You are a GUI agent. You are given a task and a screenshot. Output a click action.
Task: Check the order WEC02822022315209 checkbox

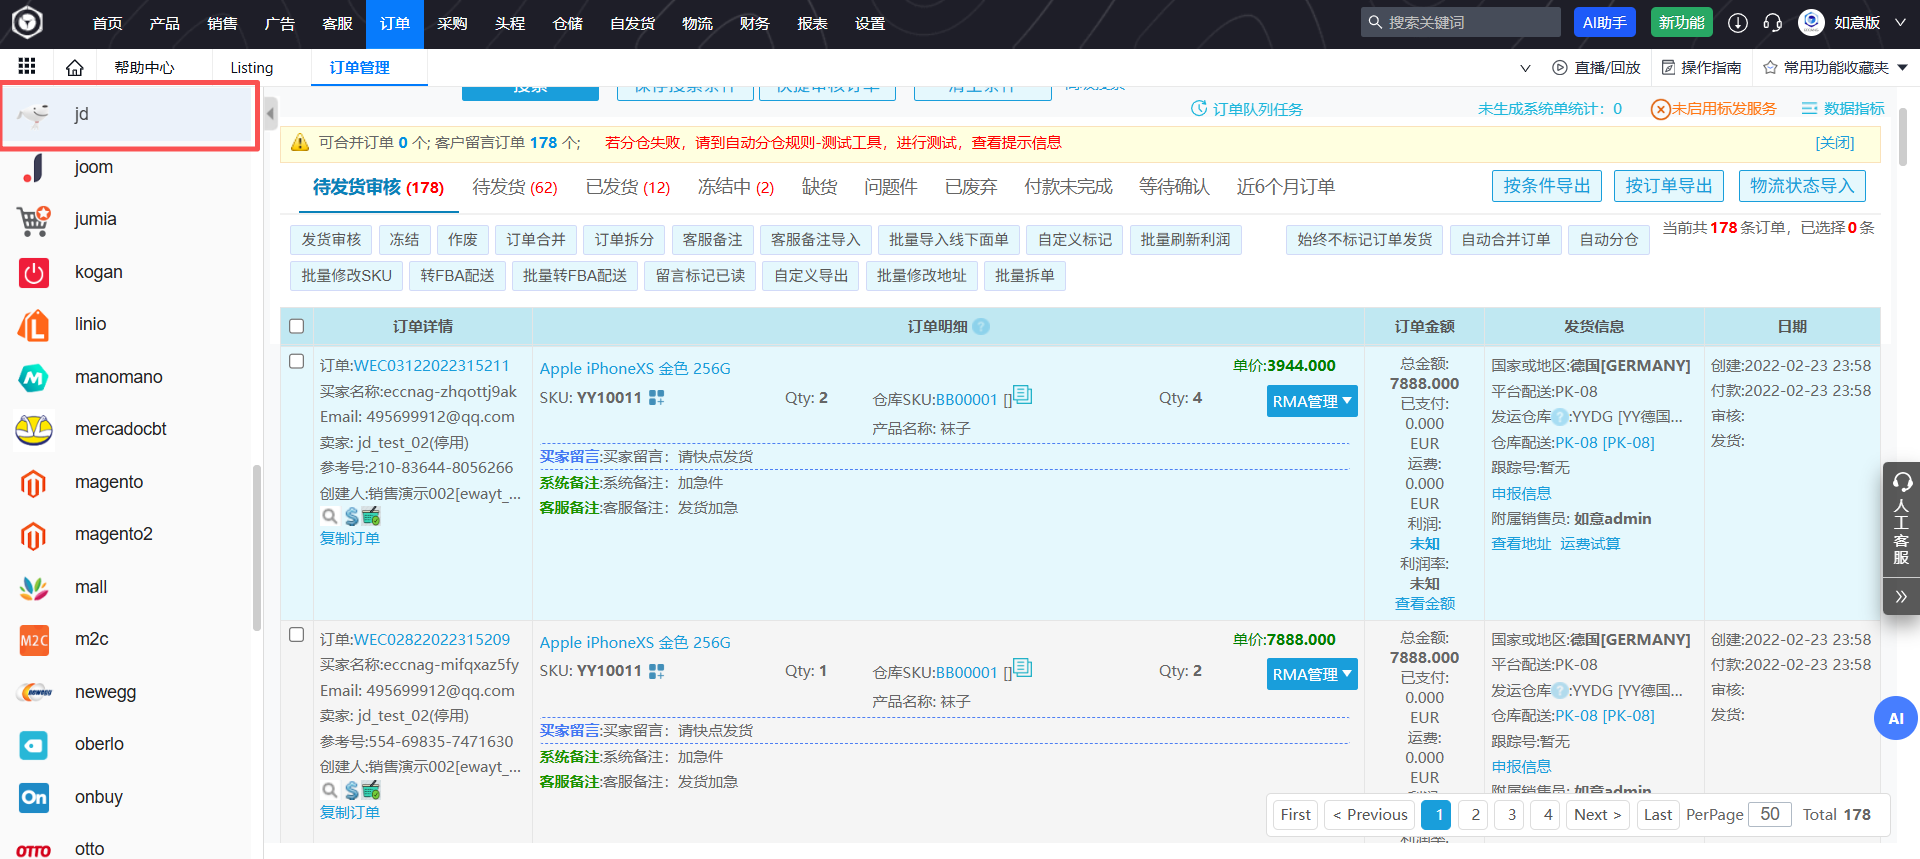[x=296, y=635]
